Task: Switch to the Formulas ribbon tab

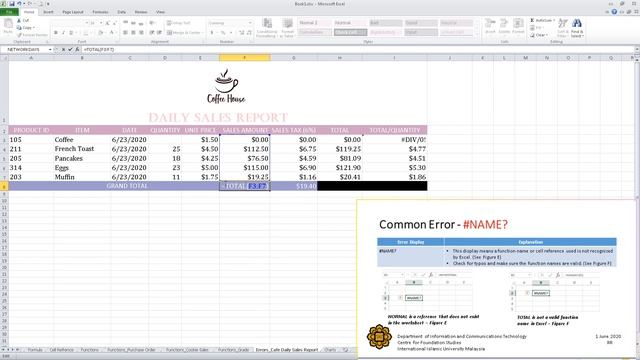Action: [100, 12]
